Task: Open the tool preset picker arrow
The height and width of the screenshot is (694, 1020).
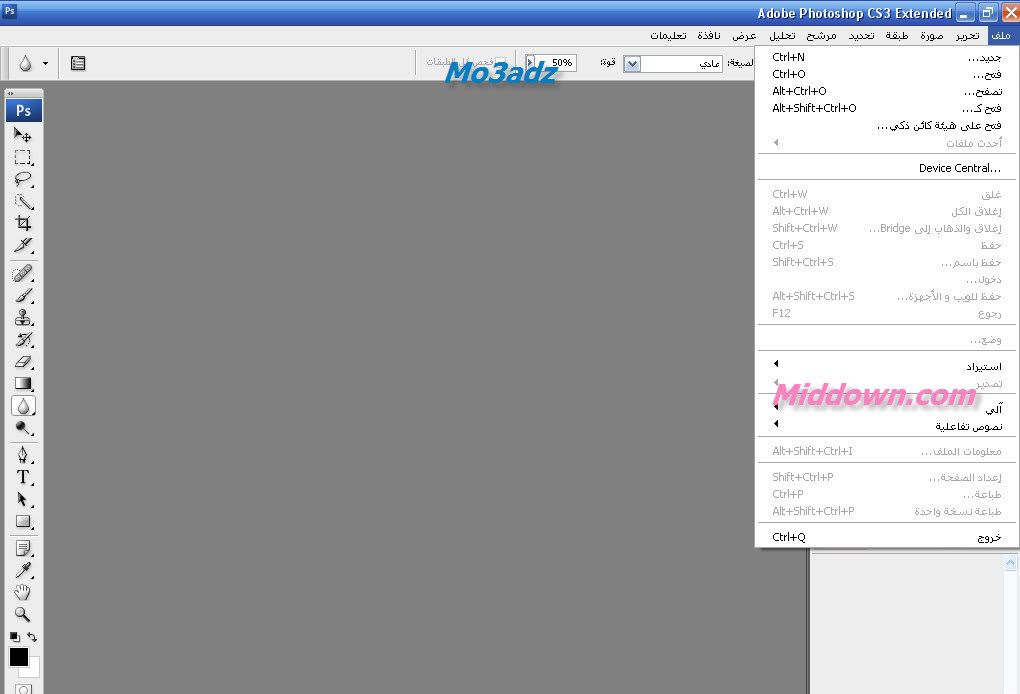Action: point(45,63)
